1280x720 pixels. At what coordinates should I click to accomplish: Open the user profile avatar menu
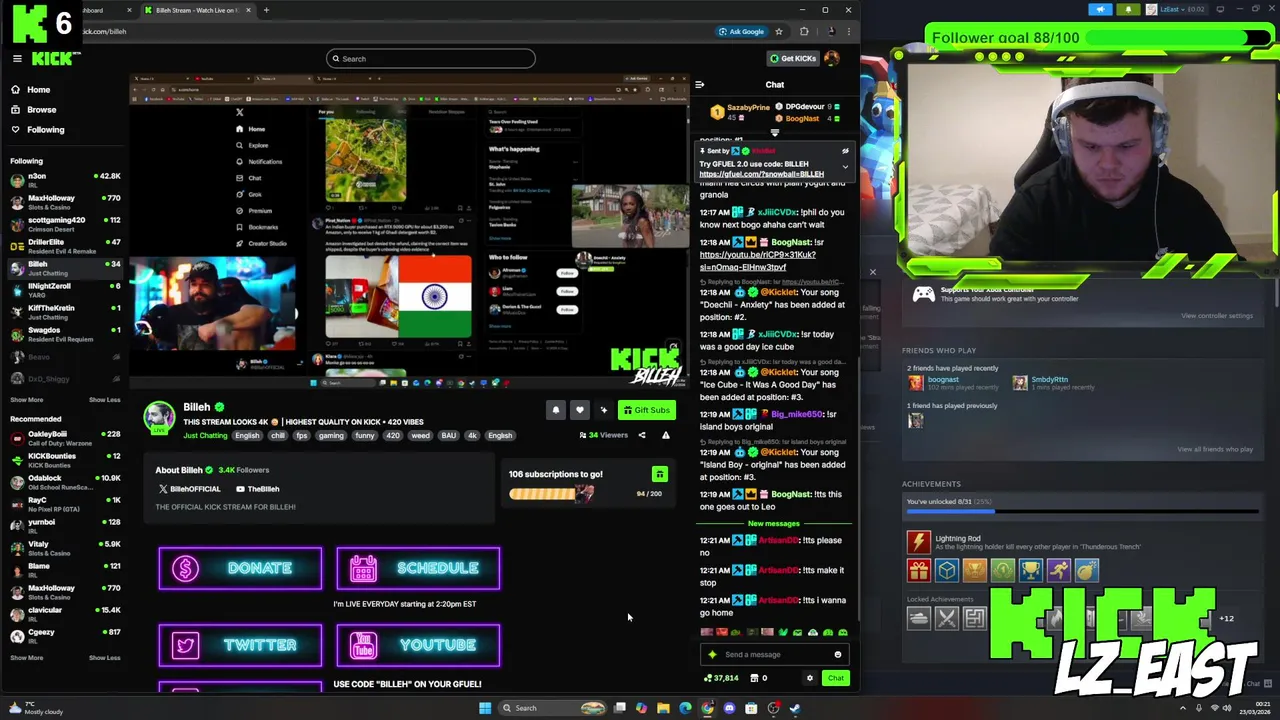click(832, 58)
